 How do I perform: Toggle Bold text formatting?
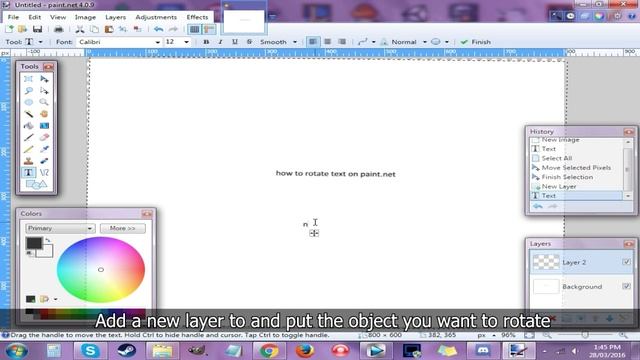(x=206, y=42)
